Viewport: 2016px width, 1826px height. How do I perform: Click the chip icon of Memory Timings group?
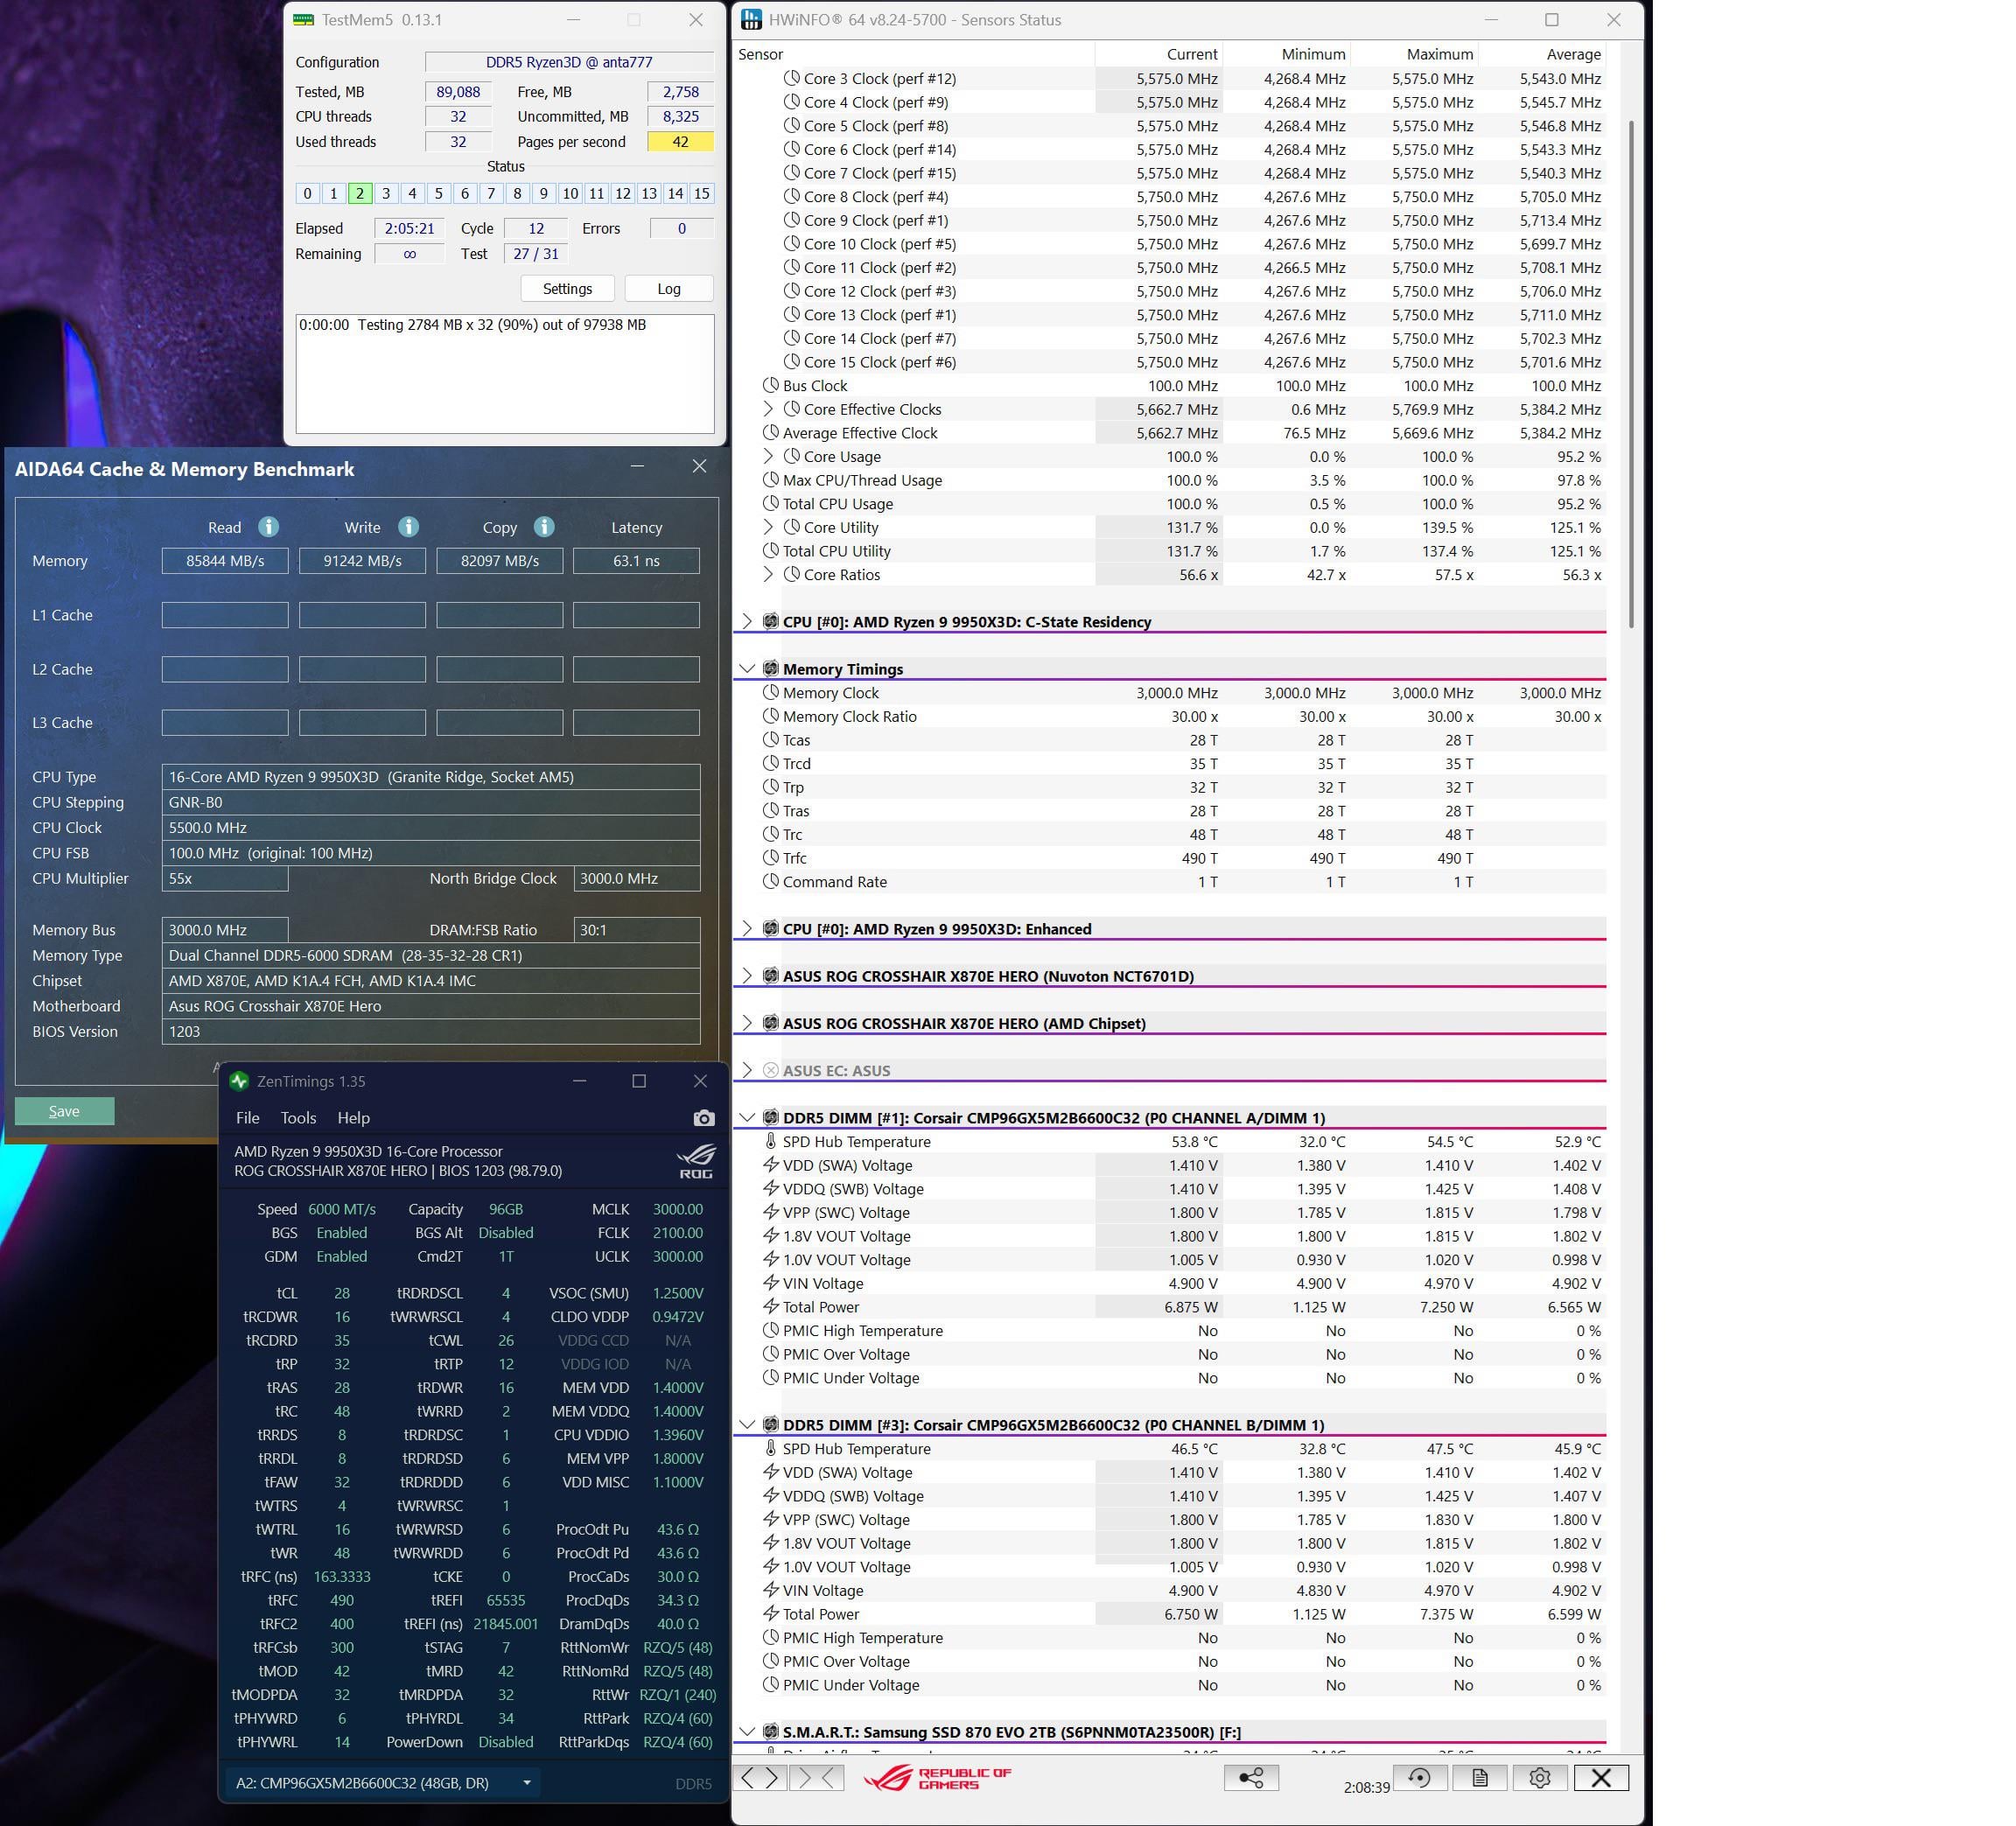point(770,668)
